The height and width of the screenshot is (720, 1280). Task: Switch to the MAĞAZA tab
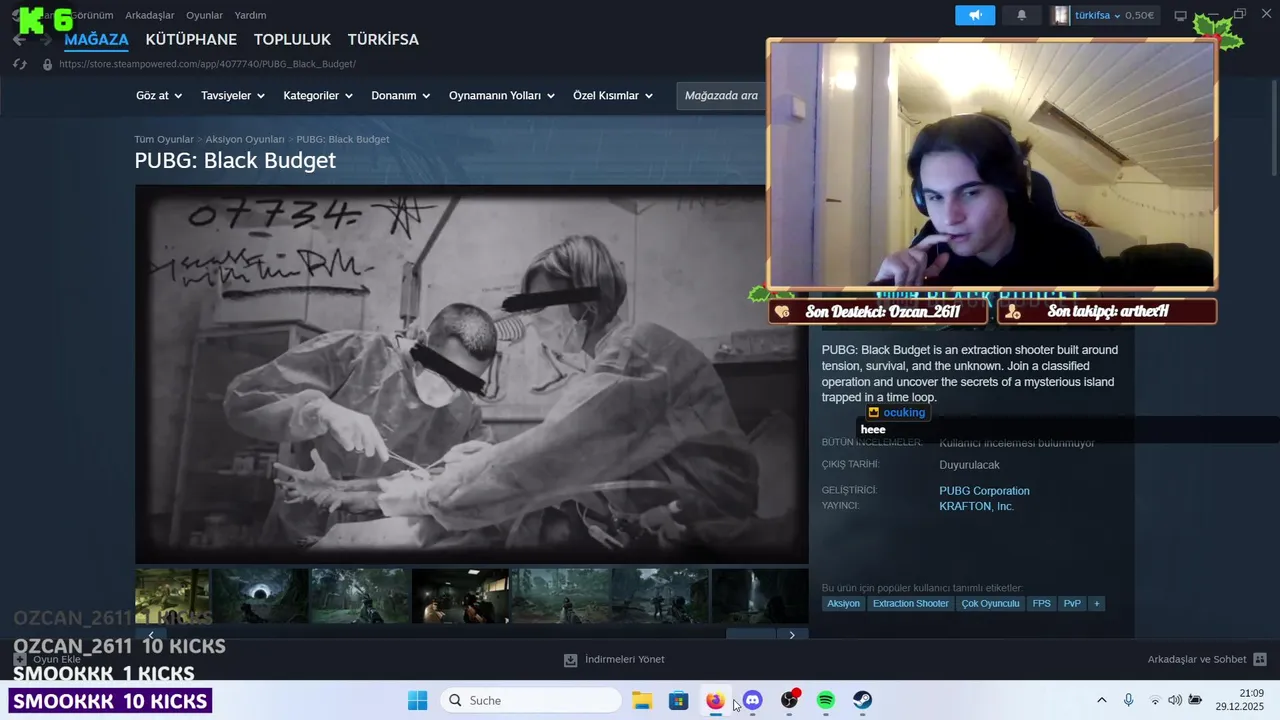tap(96, 39)
